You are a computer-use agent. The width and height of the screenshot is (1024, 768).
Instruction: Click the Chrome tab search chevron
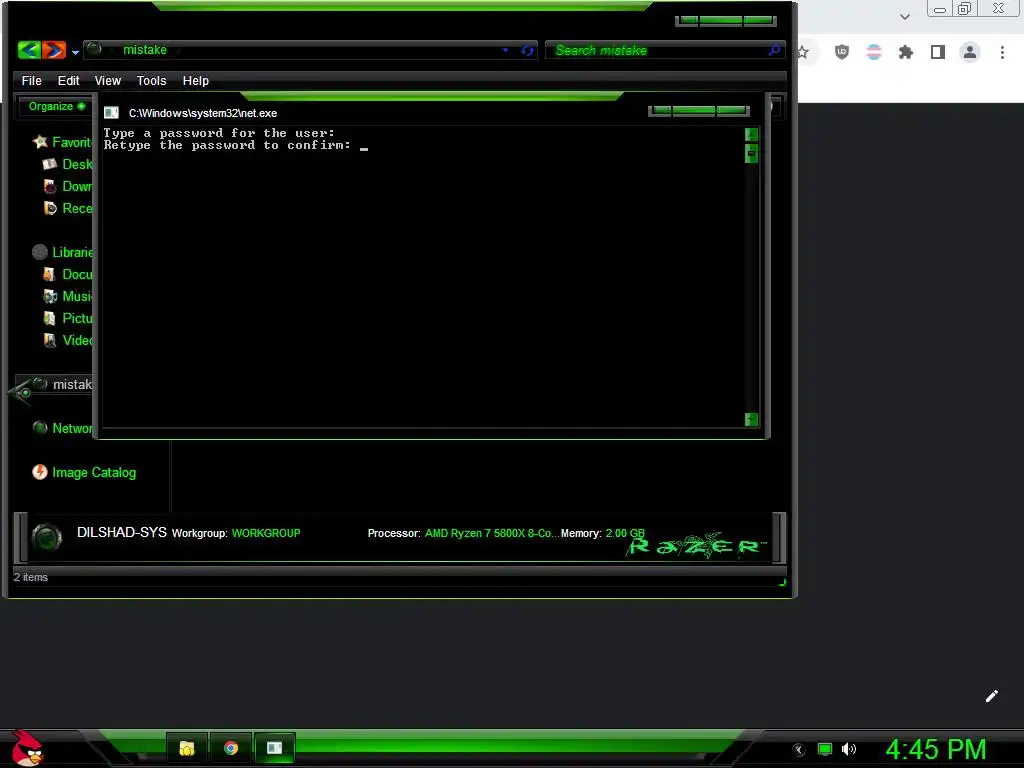[904, 17]
